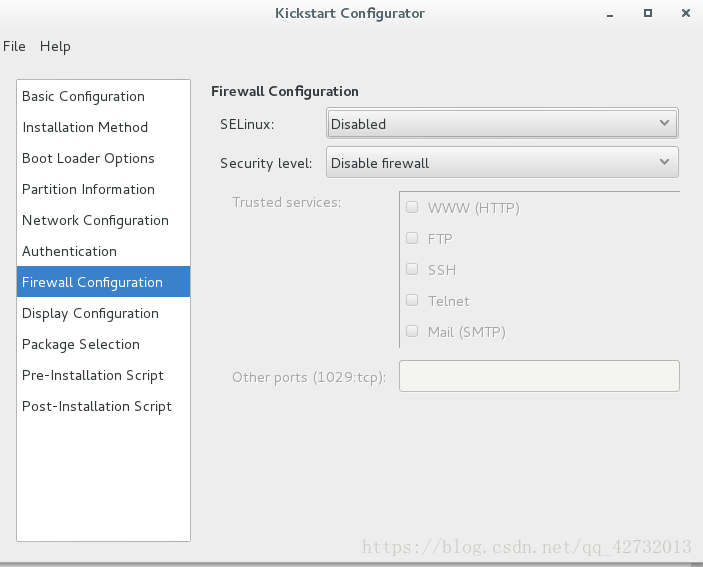The image size is (703, 567).
Task: Check the Mail (SMTP) checkbox
Action: click(x=412, y=331)
